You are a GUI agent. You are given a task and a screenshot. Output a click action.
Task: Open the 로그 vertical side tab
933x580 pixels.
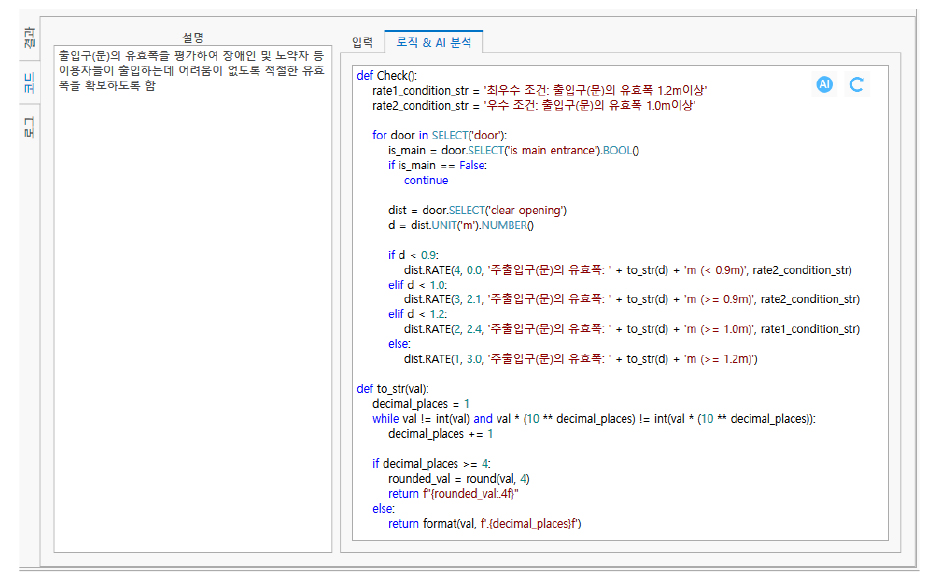coord(29,127)
